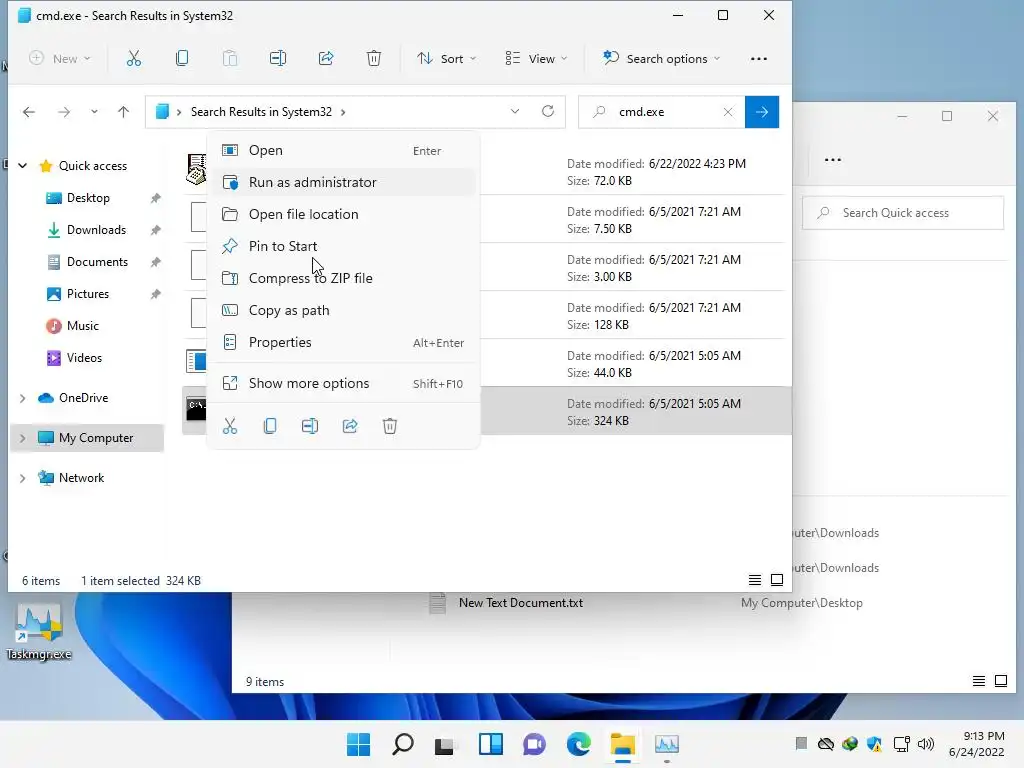This screenshot has height=768, width=1024.
Task: Select Run as administrator
Action: click(344, 182)
